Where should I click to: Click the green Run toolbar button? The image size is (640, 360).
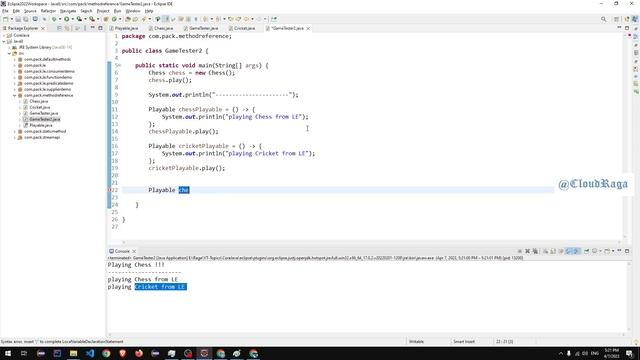pos(66,19)
